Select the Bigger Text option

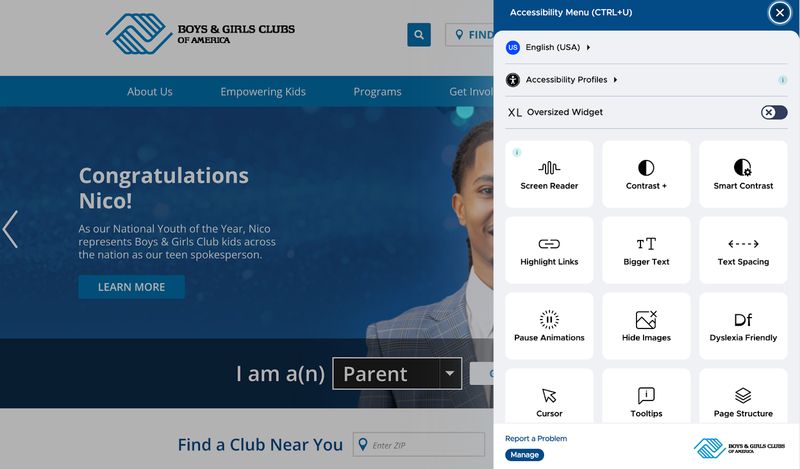646,250
